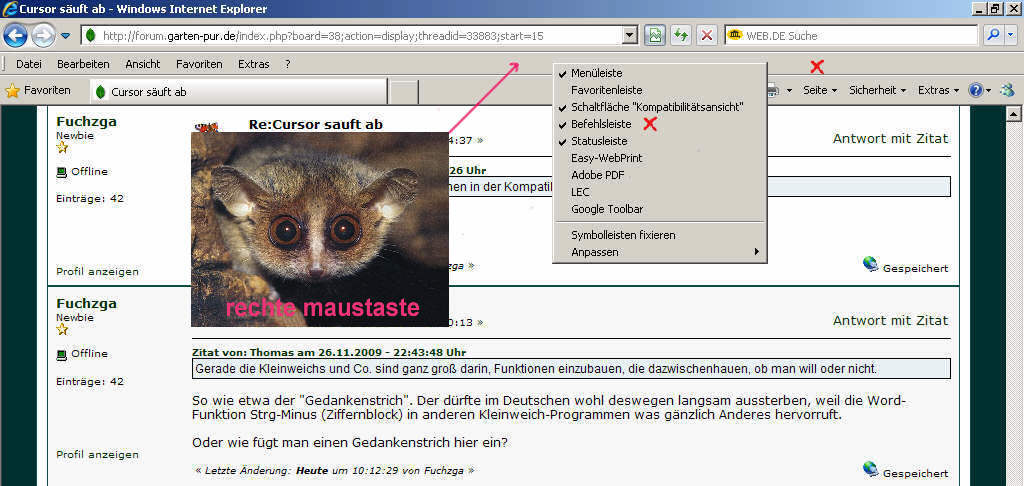Toggle the Compatibility View page icon

pyautogui.click(x=655, y=35)
